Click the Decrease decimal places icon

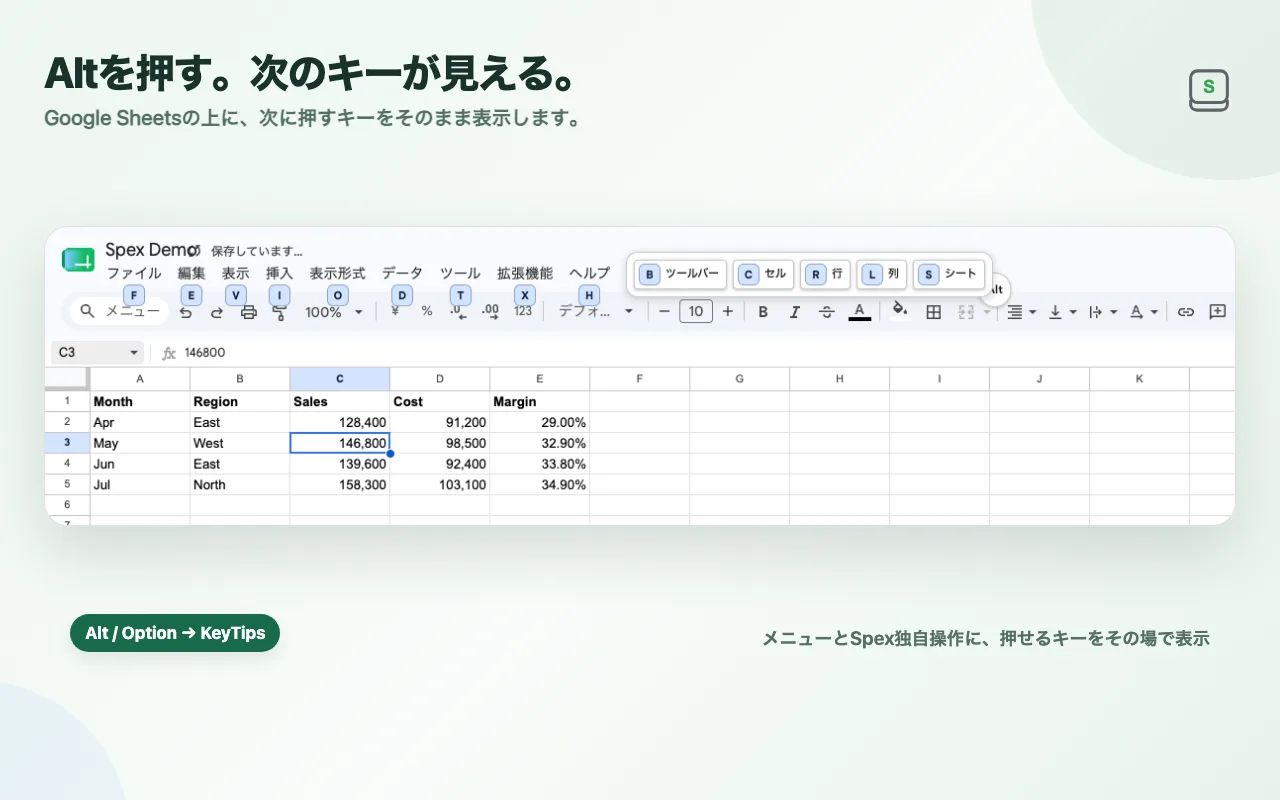458,311
